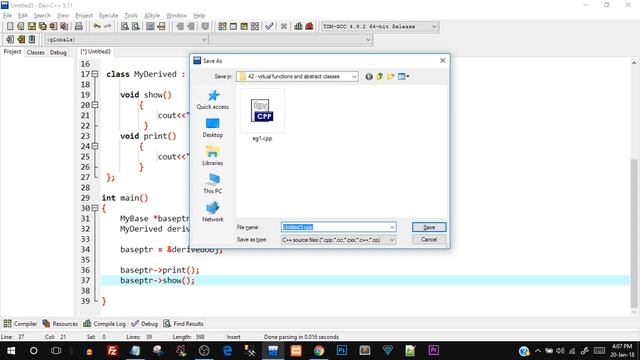This screenshot has width=640, height=360.
Task: Collapse the fold marker at line 17
Action: pos(95,74)
